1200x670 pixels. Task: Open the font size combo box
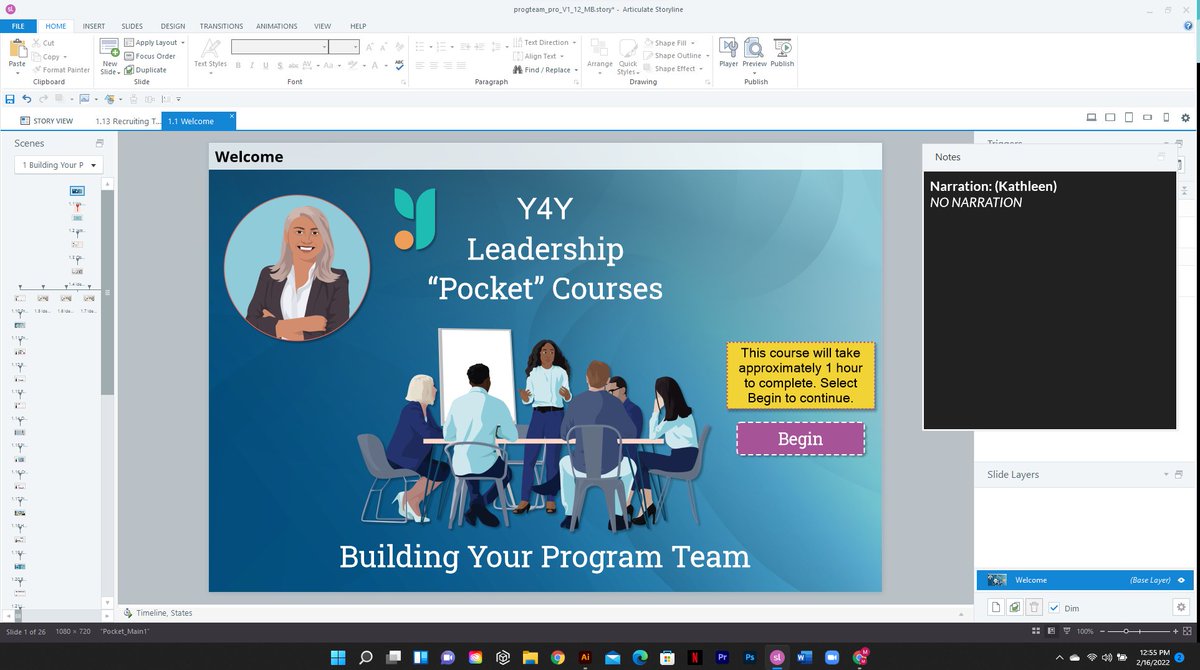[344, 46]
